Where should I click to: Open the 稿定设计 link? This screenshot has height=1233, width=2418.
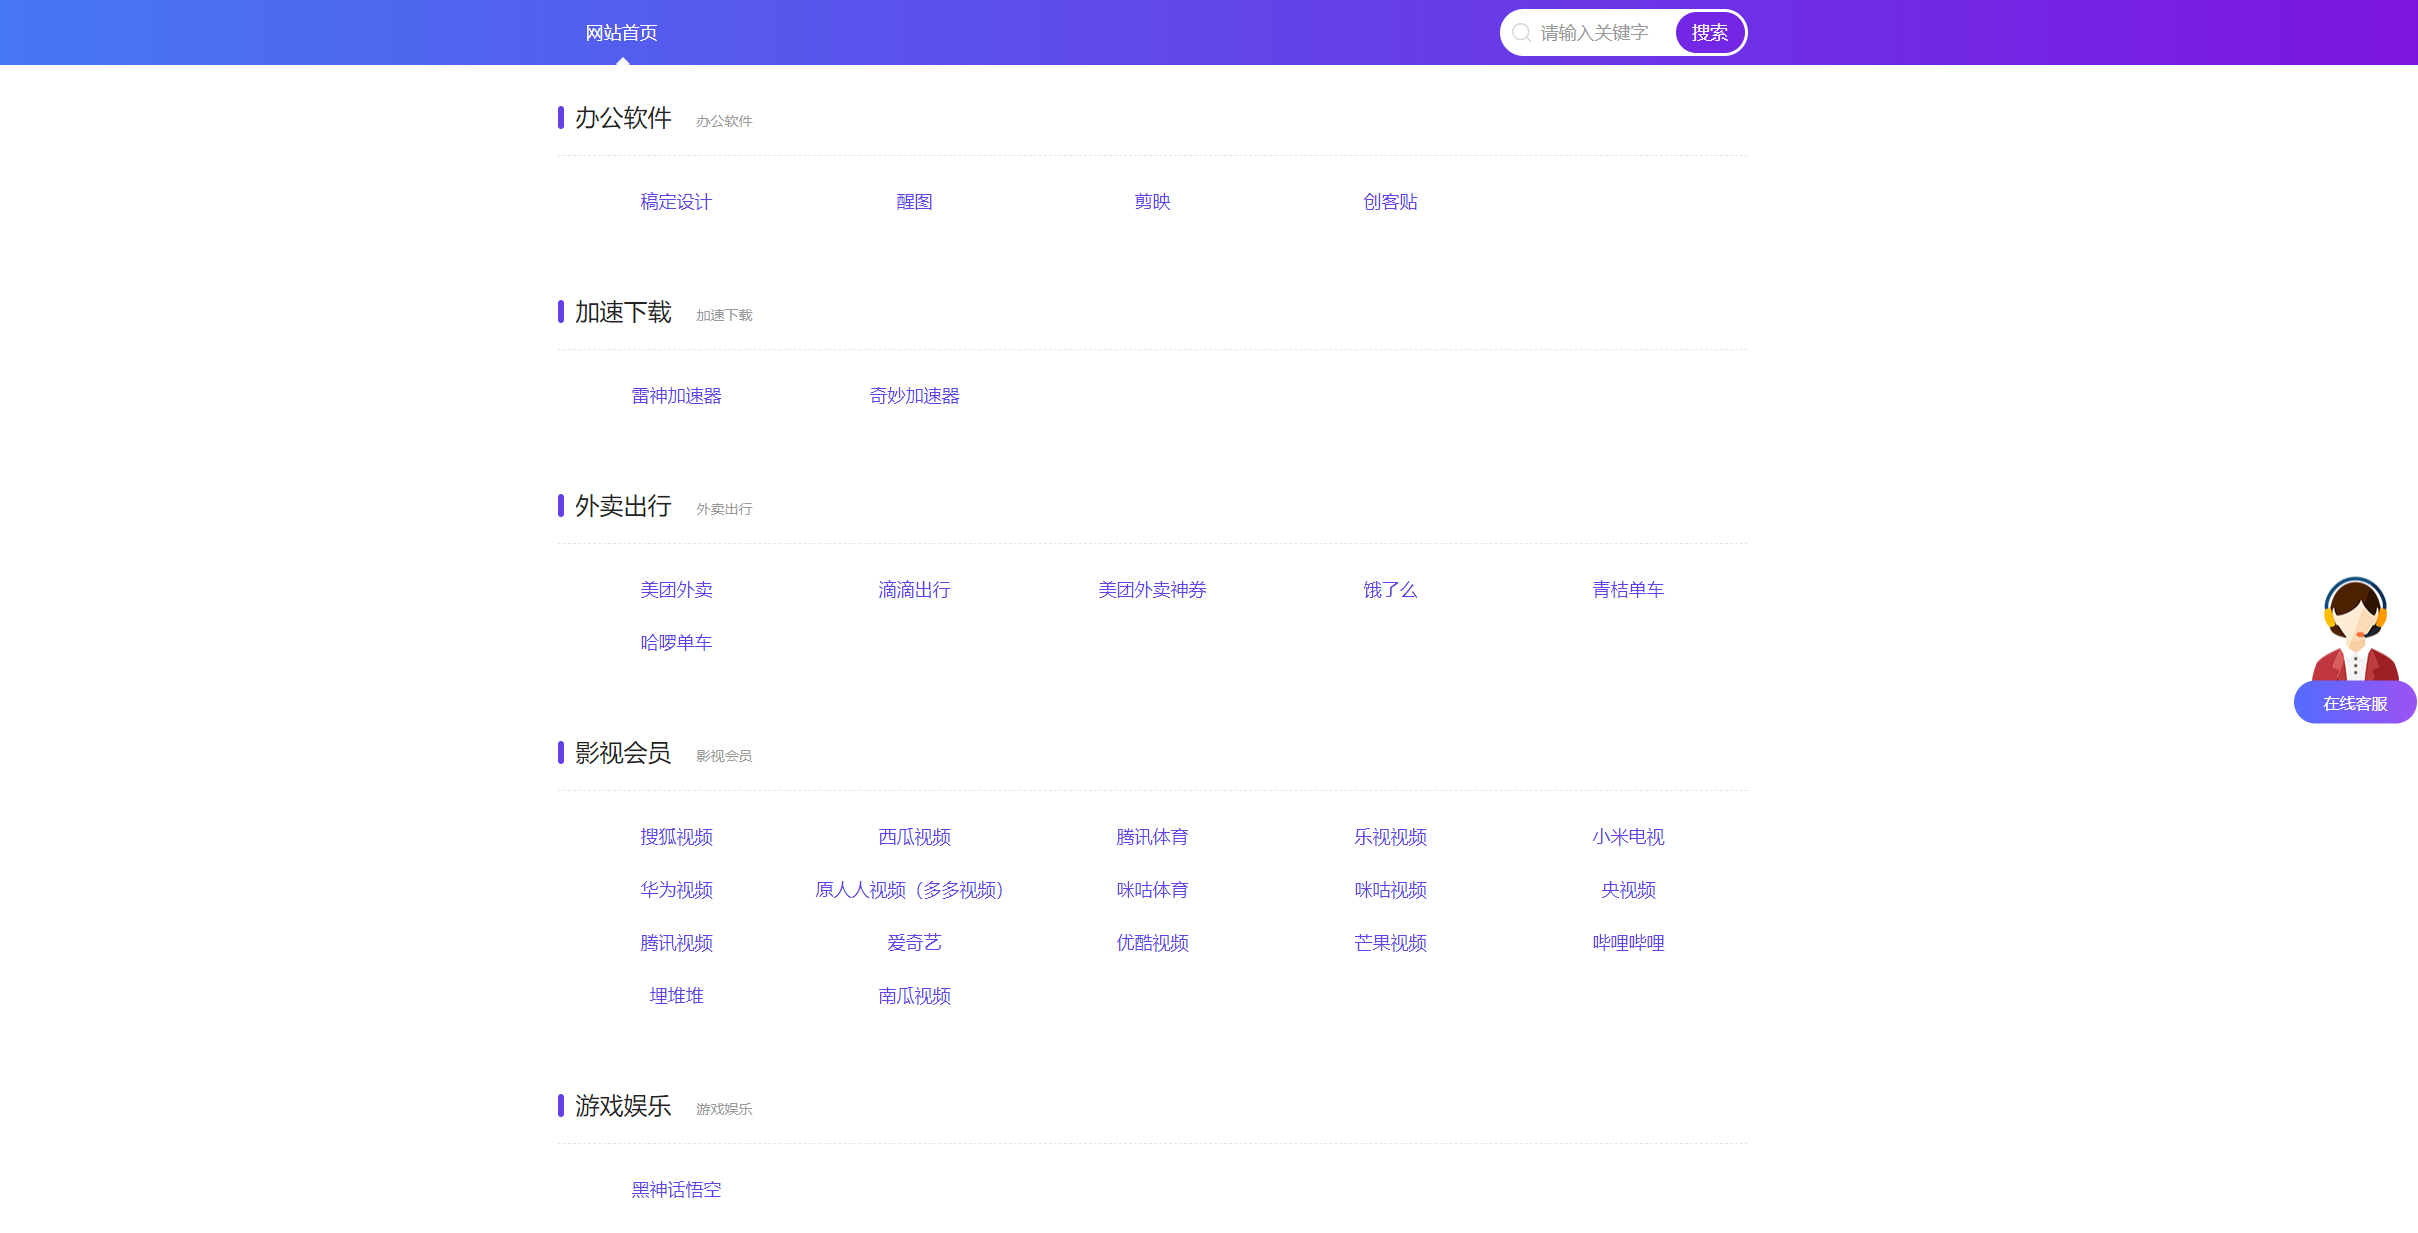click(x=676, y=201)
